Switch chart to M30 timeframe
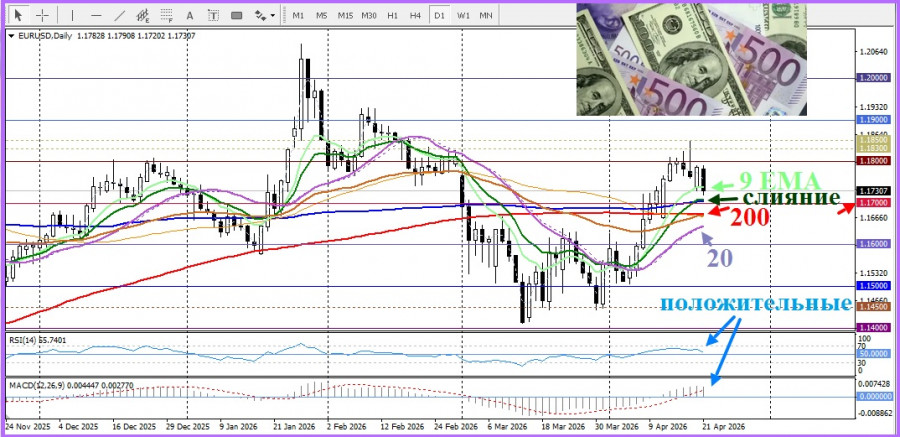Viewport: 900px width, 437px height. [x=368, y=16]
